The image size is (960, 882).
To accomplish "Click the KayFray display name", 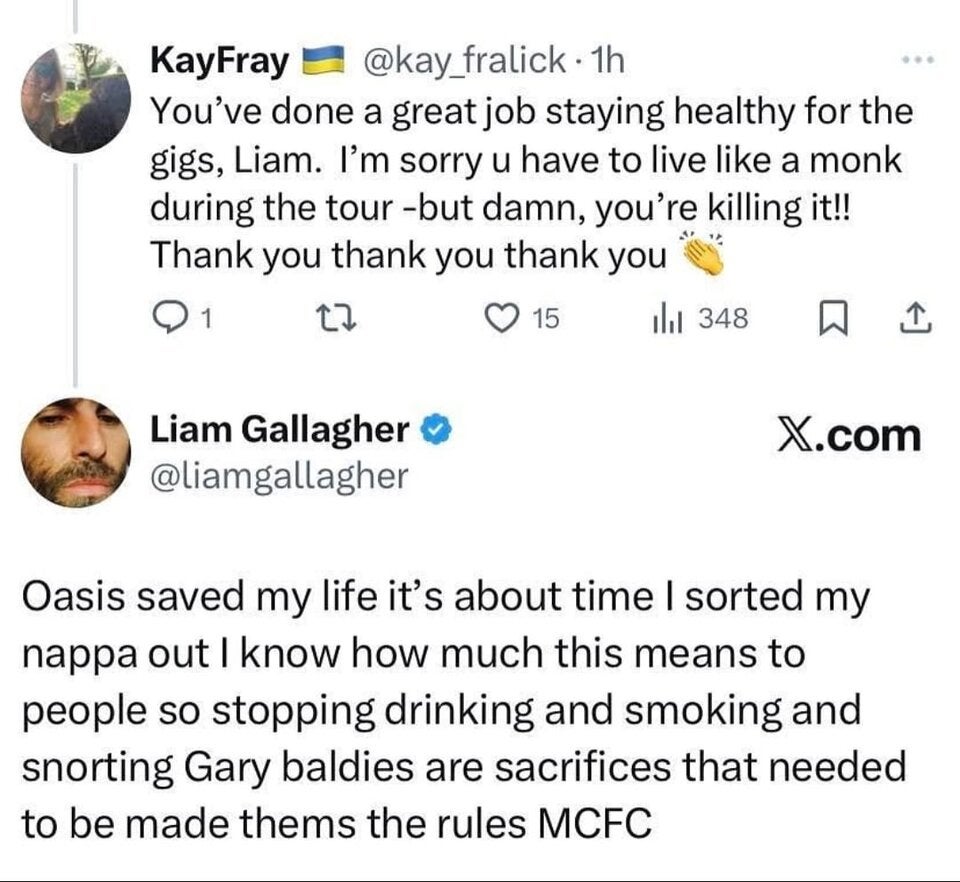I will [219, 60].
